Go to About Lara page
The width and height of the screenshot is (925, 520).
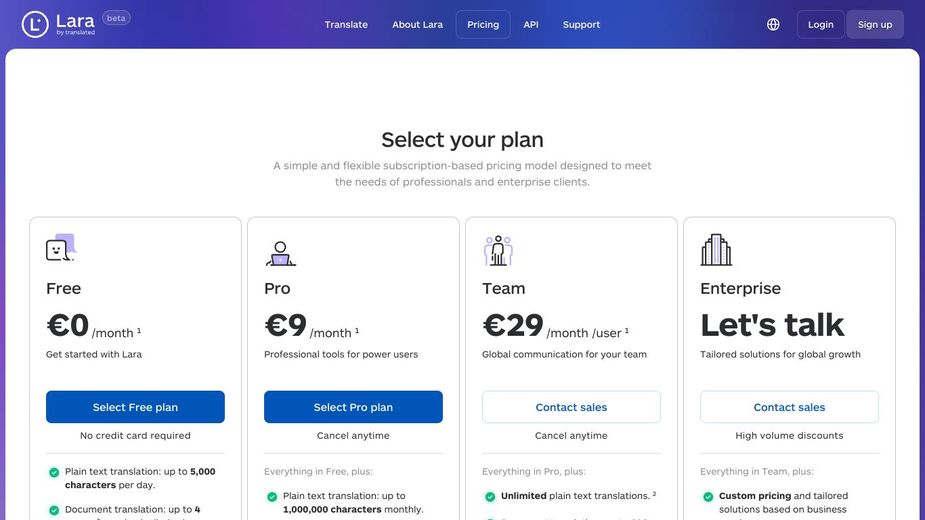click(417, 24)
